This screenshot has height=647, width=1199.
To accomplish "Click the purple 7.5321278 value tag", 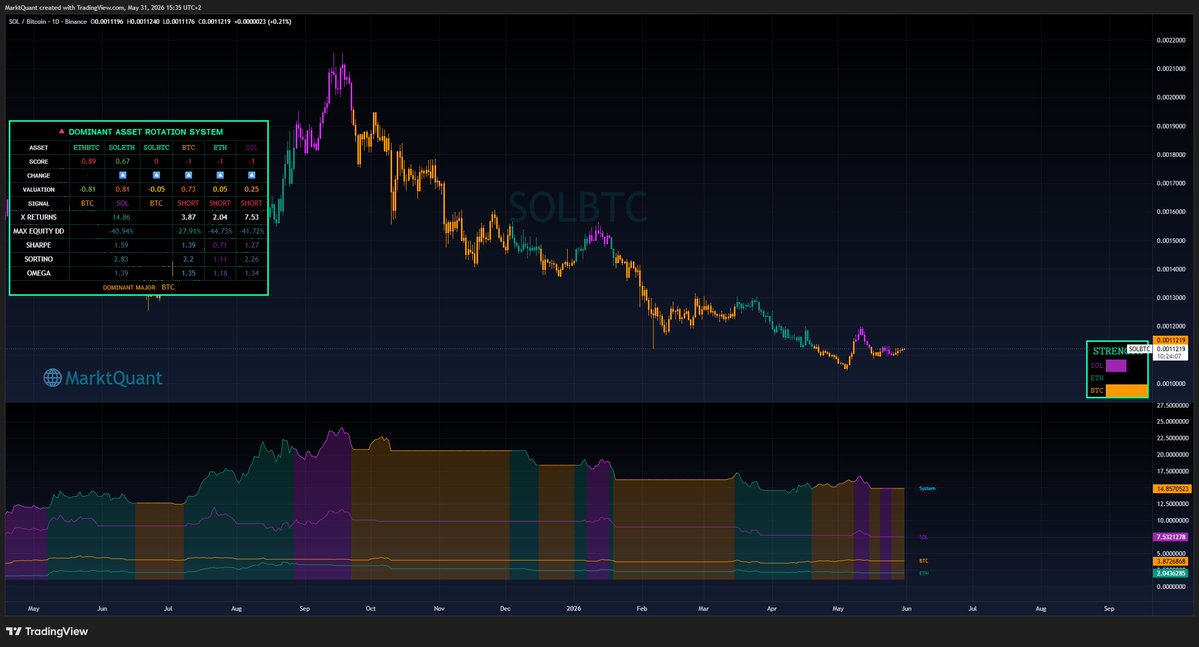I will 1171,537.
